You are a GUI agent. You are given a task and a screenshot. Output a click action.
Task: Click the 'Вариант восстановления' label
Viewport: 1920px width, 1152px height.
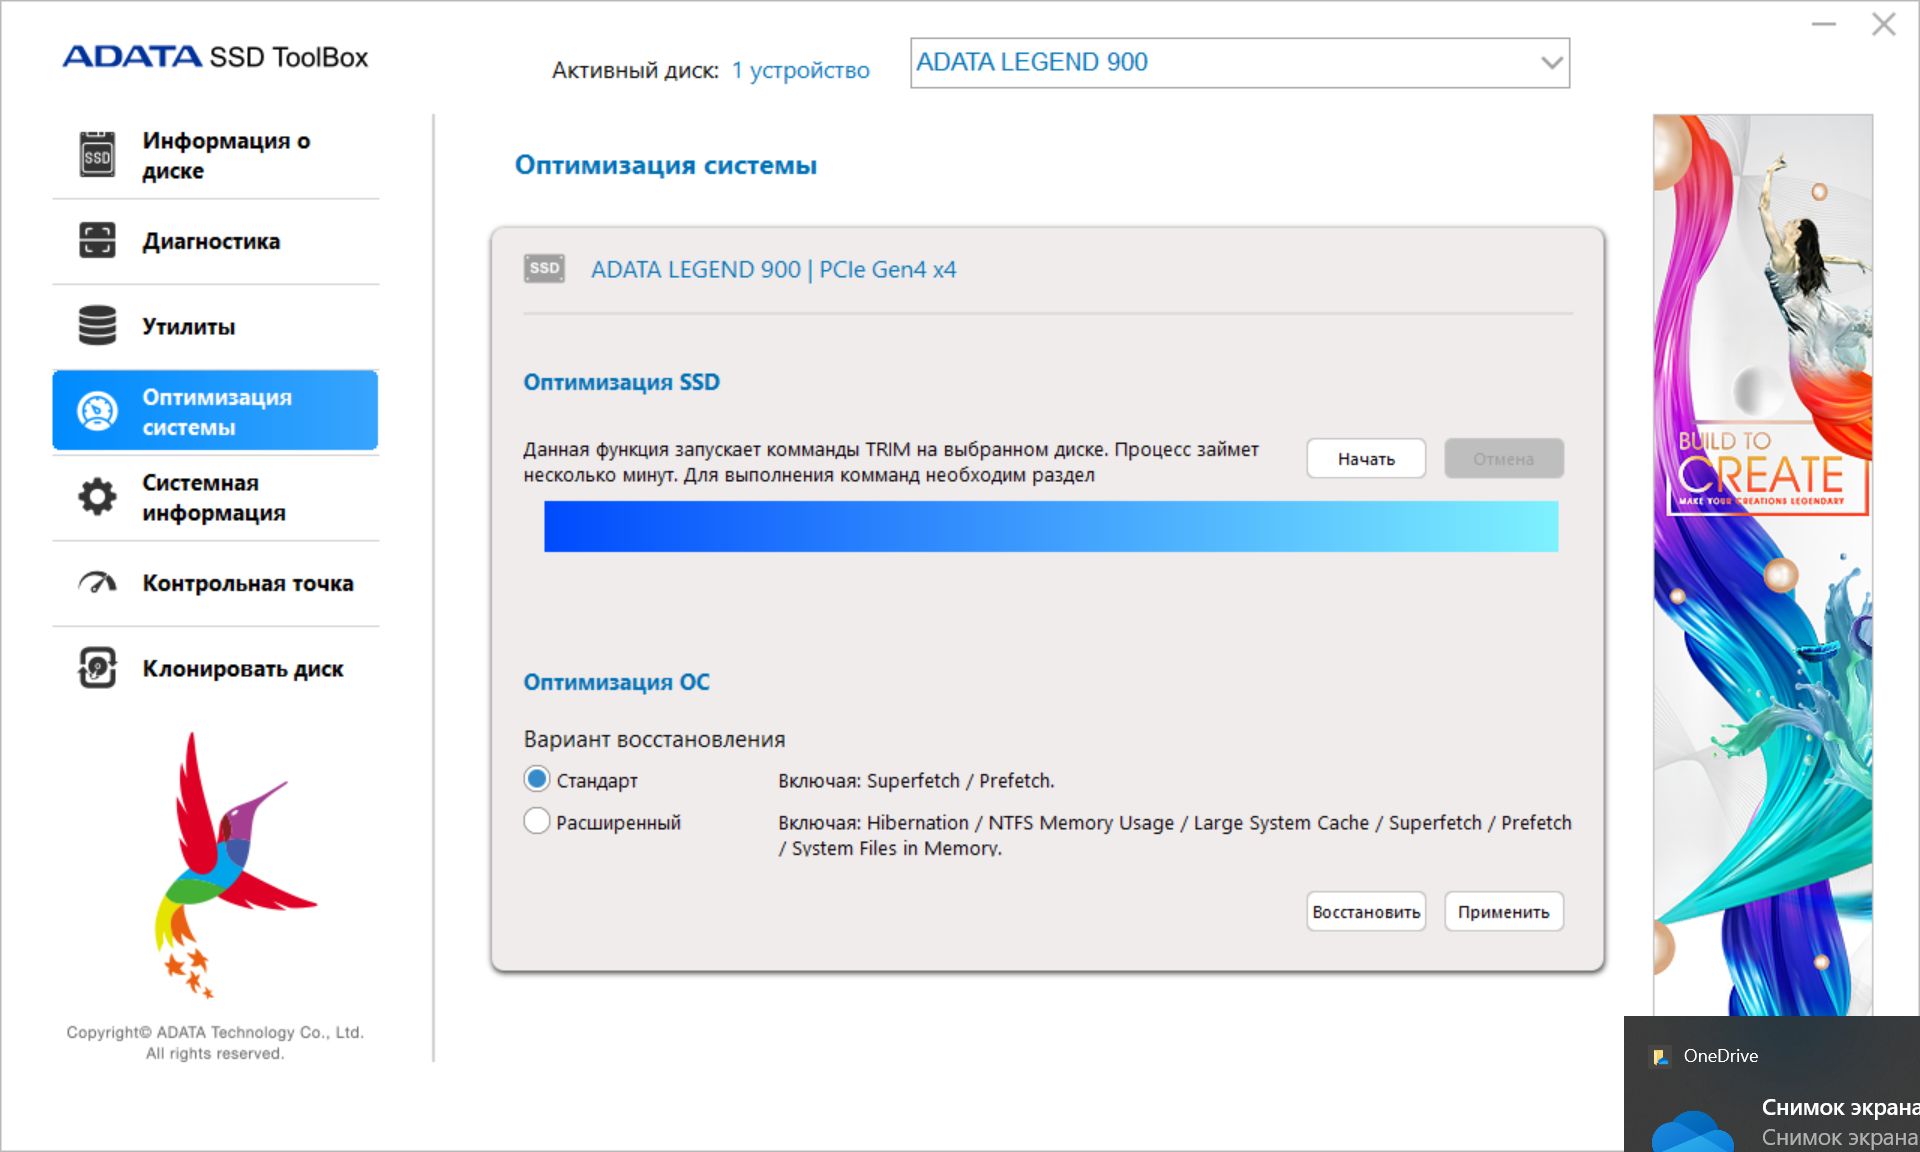(654, 739)
